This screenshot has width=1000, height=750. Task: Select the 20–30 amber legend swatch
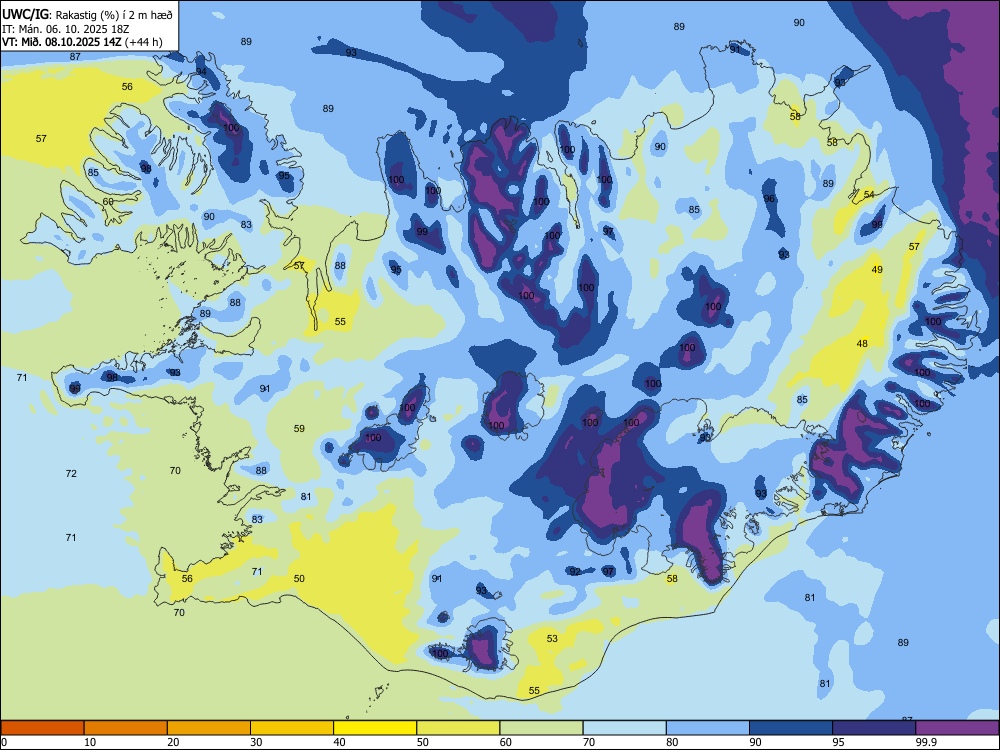click(x=209, y=728)
